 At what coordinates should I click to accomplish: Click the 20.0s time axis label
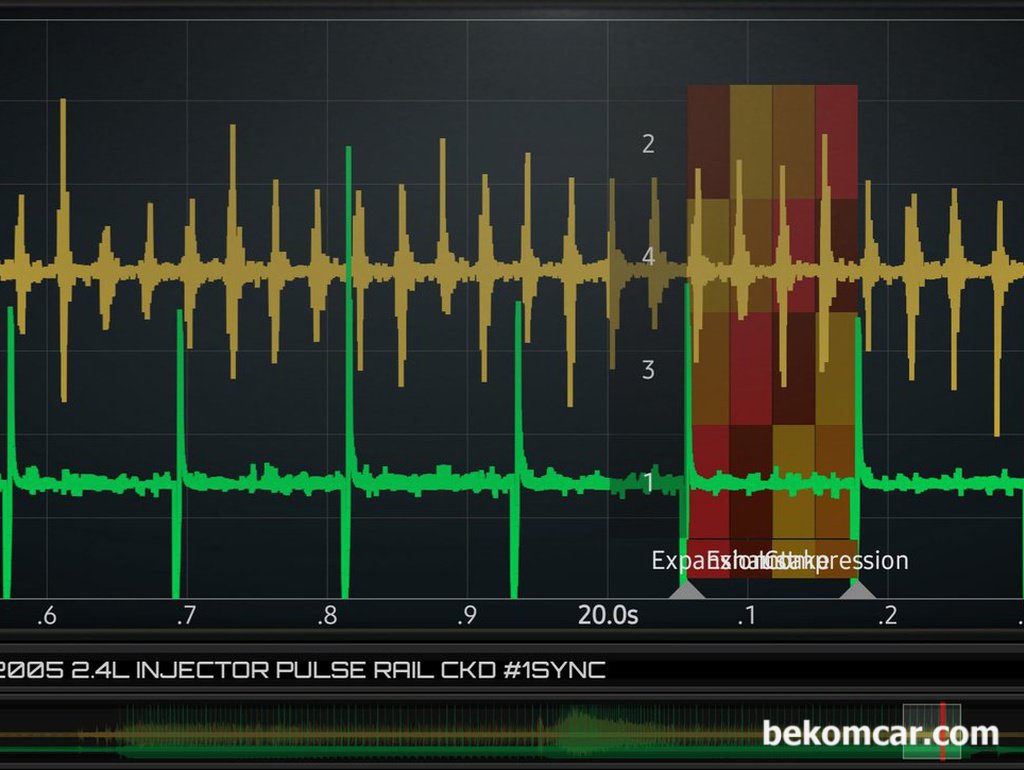608,615
